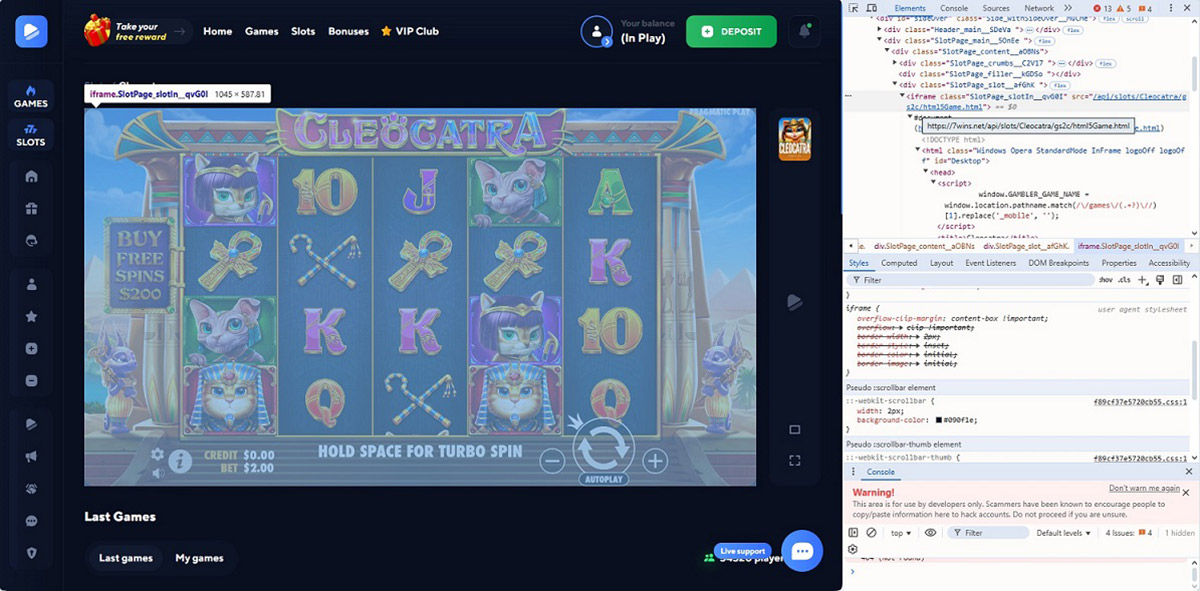This screenshot has width=1200, height=591.
Task: Open the DOM Breakpoints tab
Action: click(x=1058, y=263)
